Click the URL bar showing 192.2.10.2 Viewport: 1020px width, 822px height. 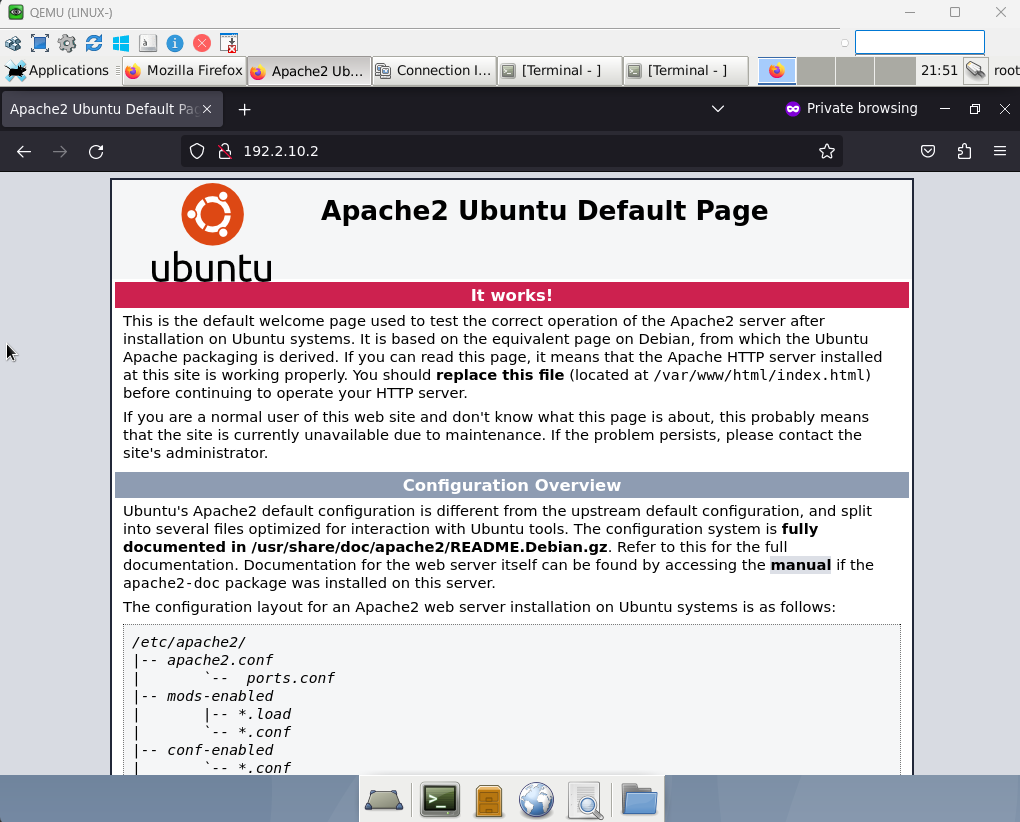[x=511, y=152]
